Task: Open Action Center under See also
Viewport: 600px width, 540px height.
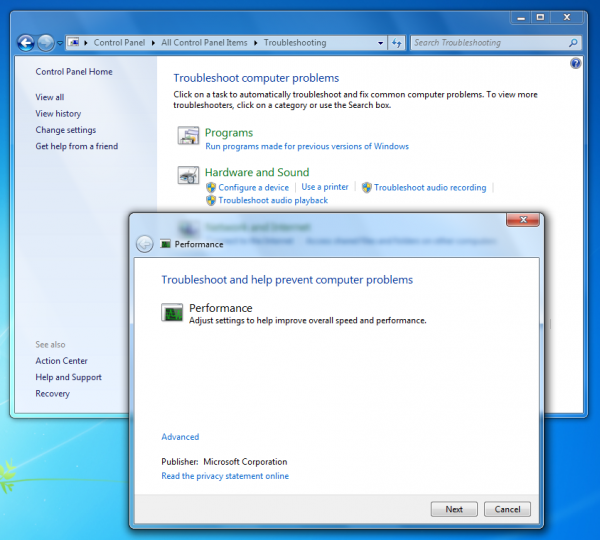Action: [x=61, y=361]
